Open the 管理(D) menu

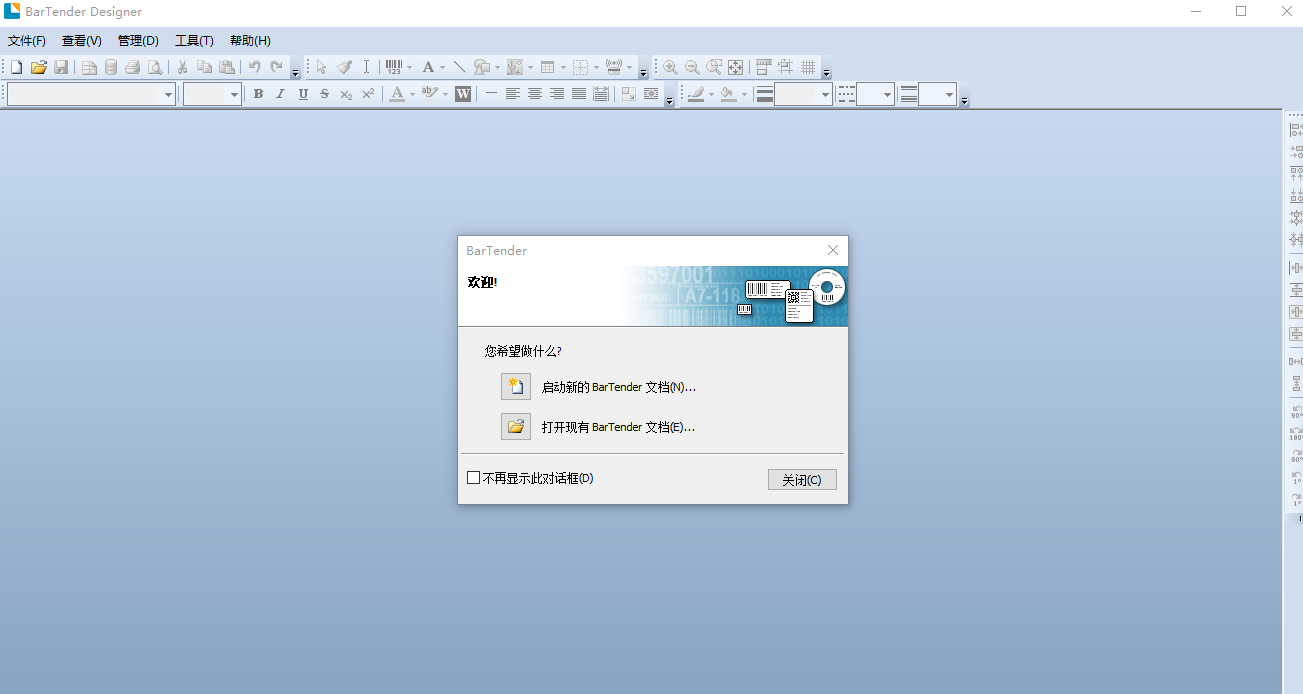click(138, 41)
